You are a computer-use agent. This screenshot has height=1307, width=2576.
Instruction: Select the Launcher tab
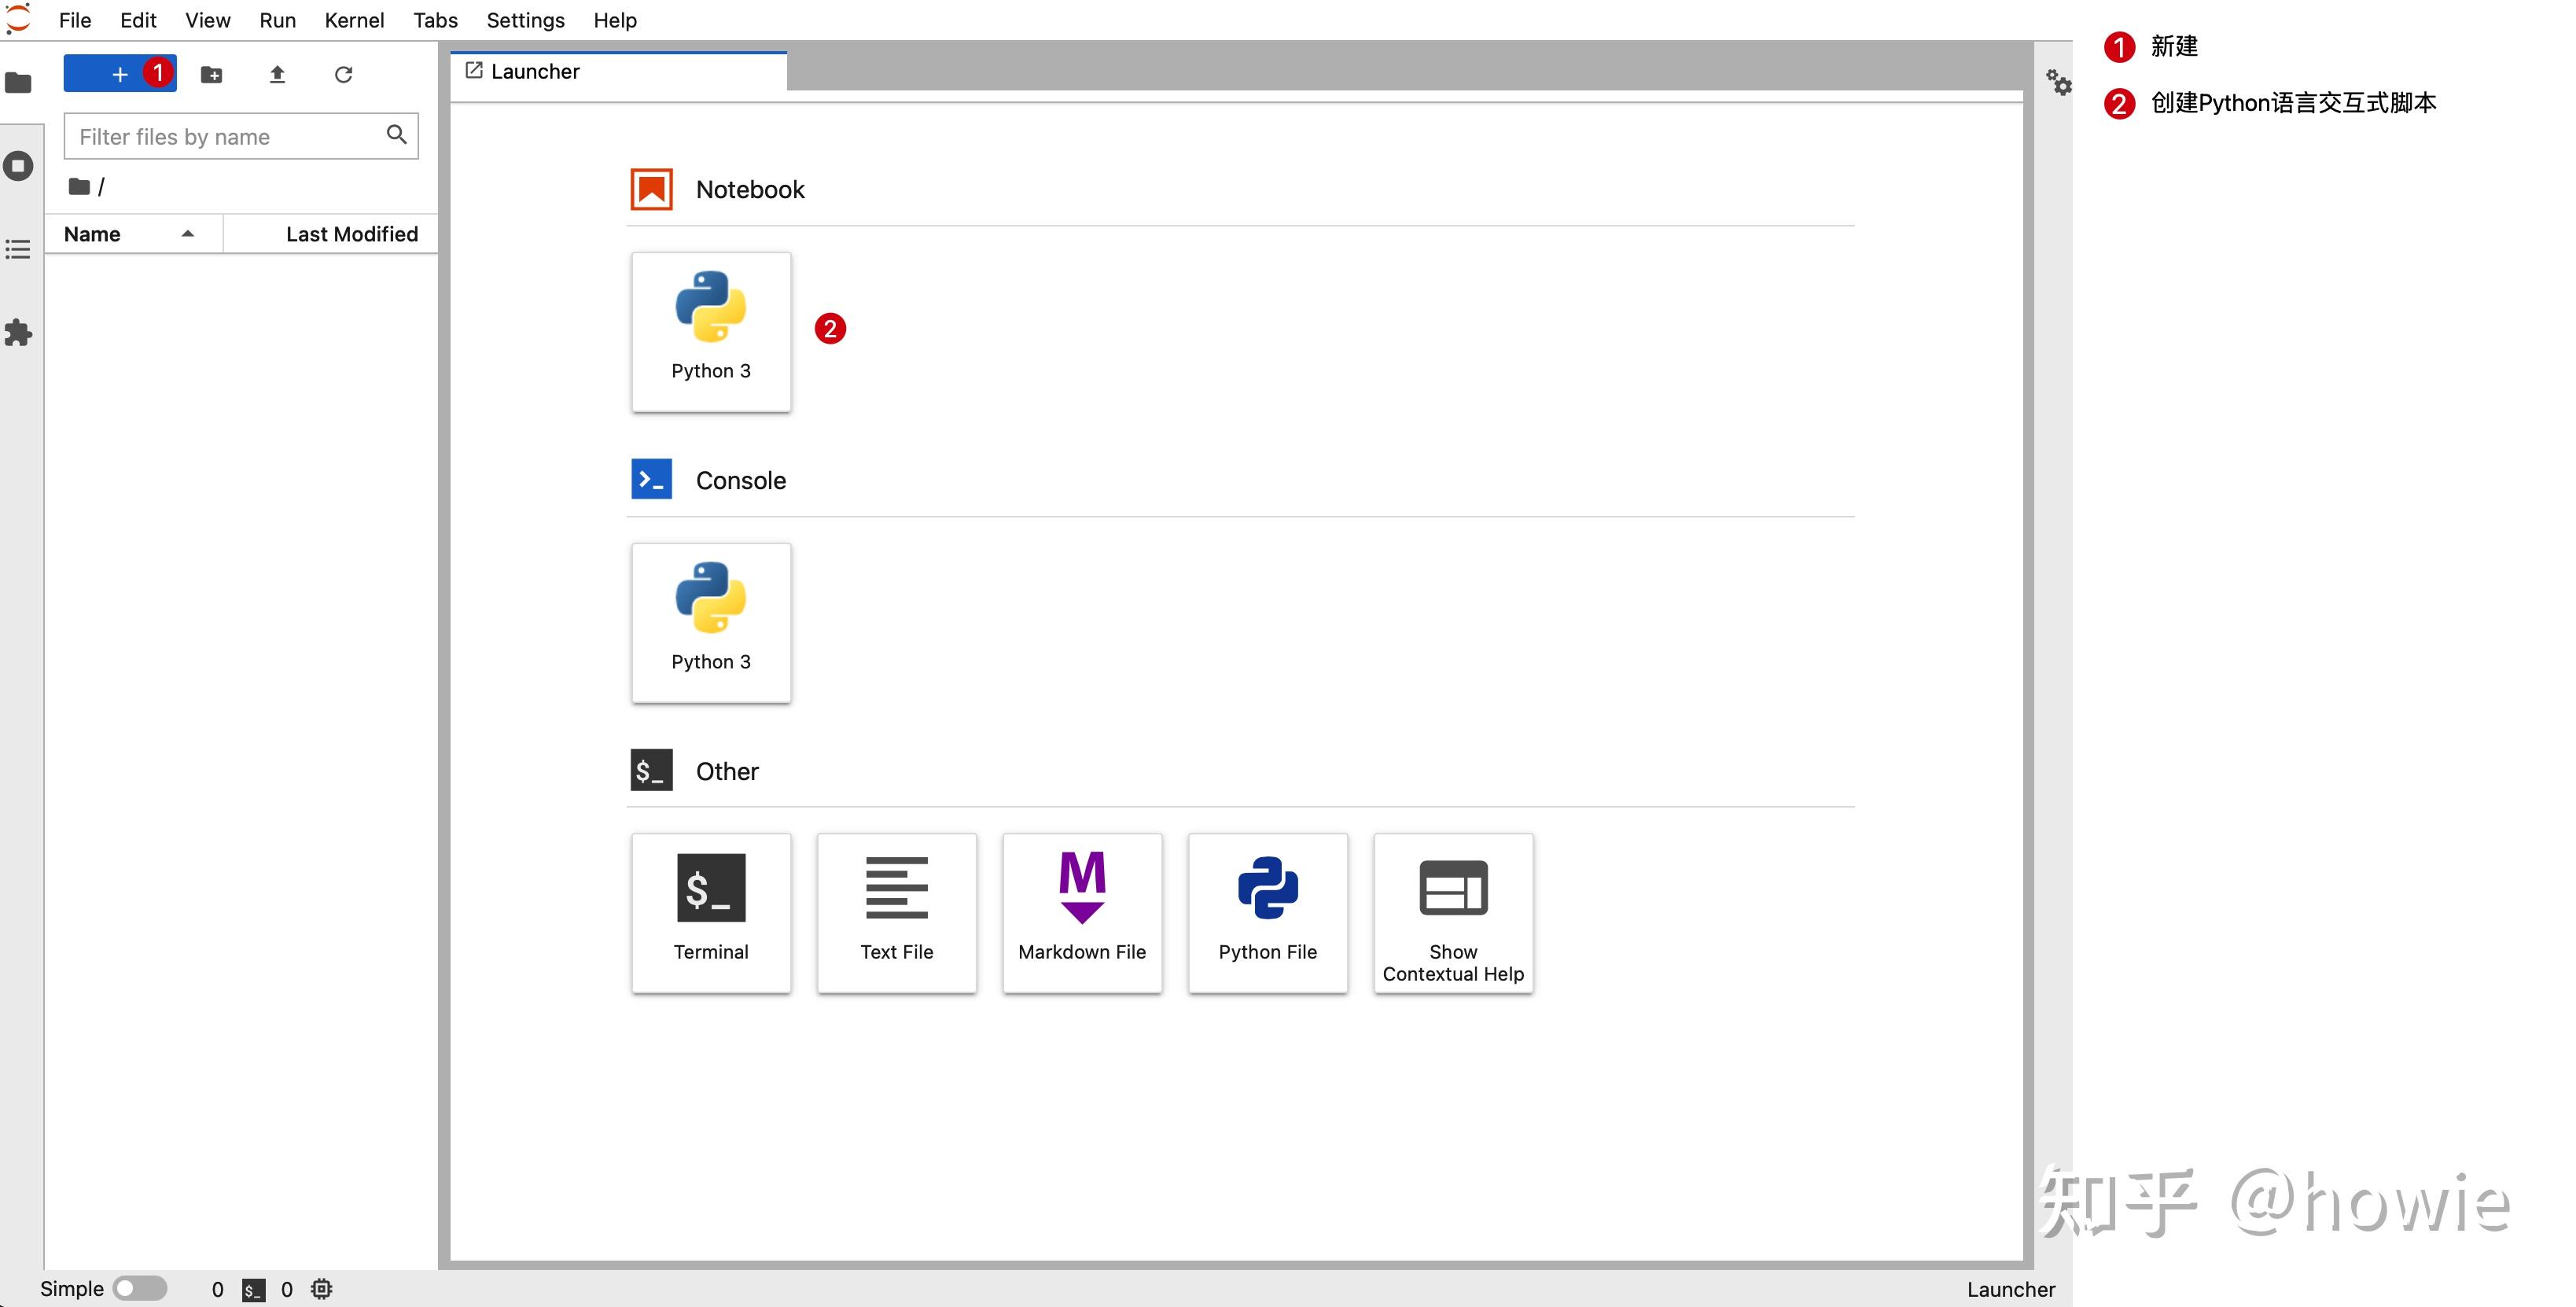535,71
